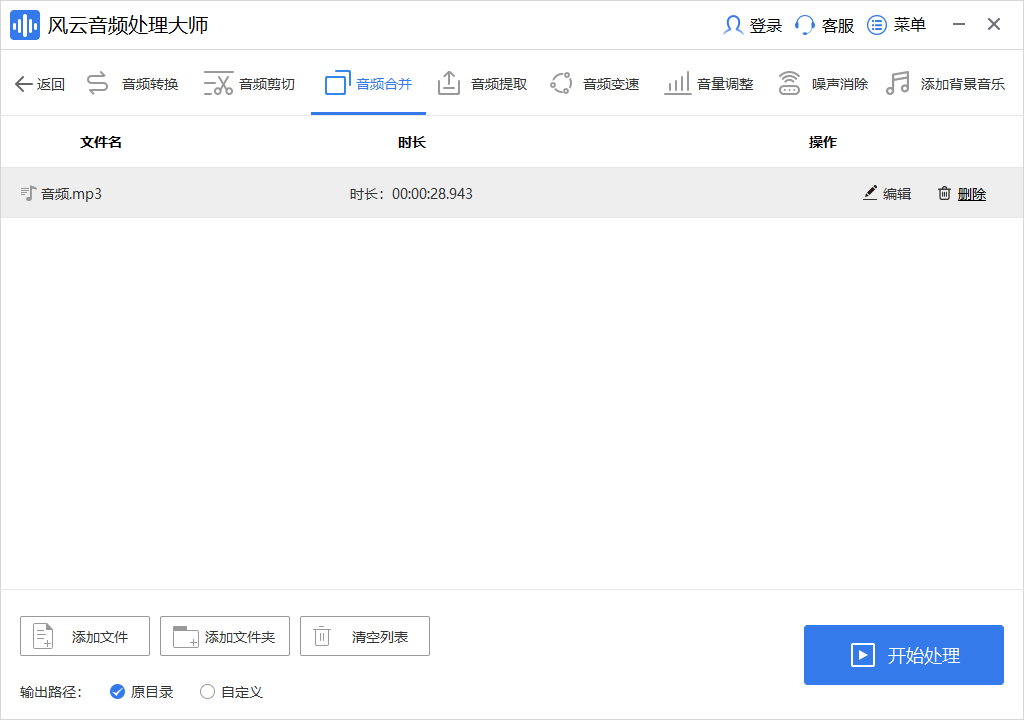Click the scissors audio cut icon
The width and height of the screenshot is (1024, 720).
(218, 83)
